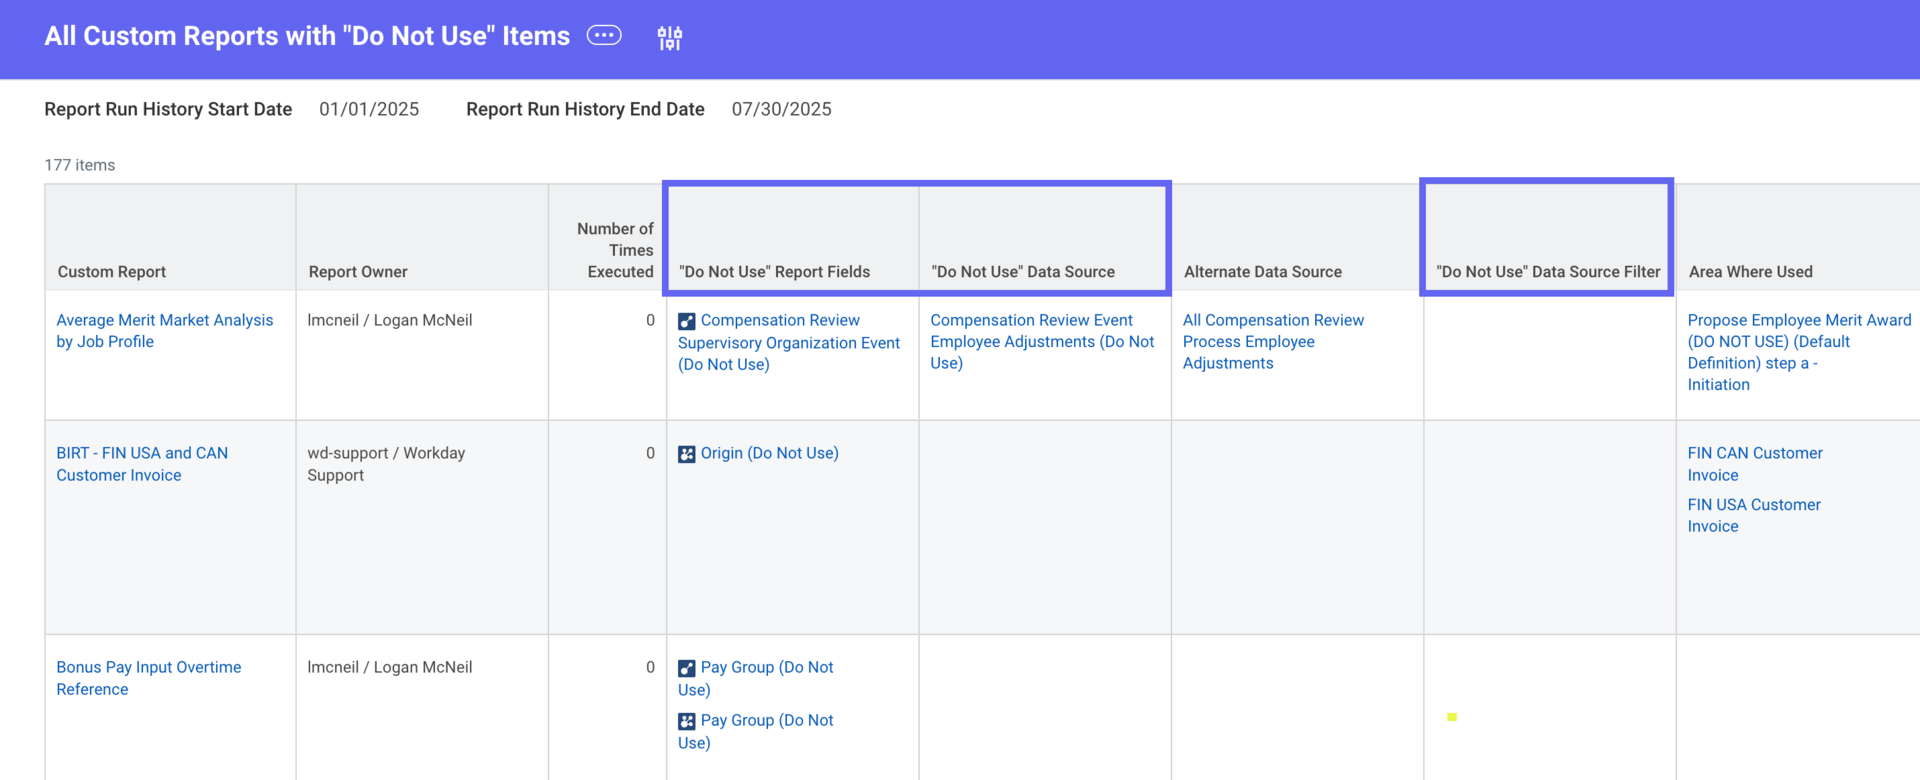Open related actions ellipsis beside report title
The image size is (1920, 780).
[604, 36]
